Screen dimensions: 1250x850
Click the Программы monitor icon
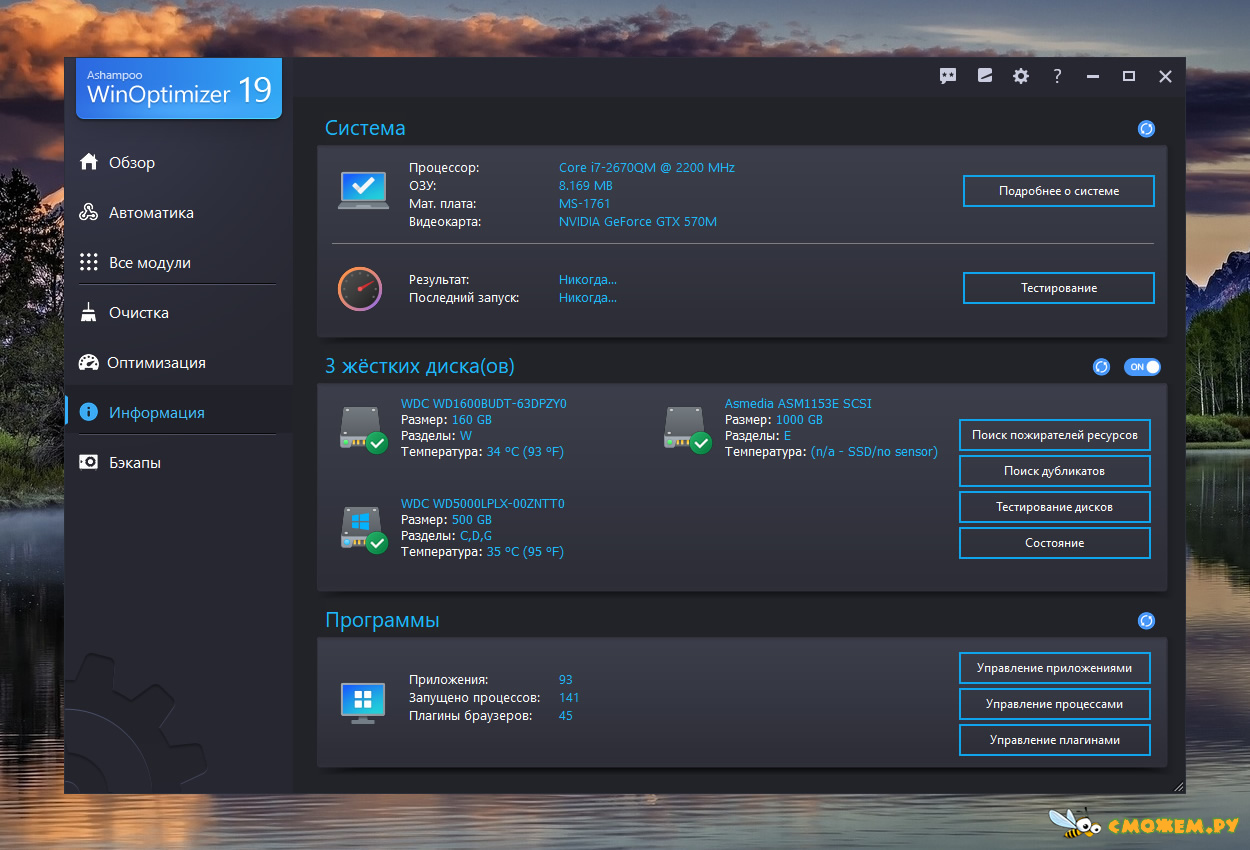click(x=362, y=703)
